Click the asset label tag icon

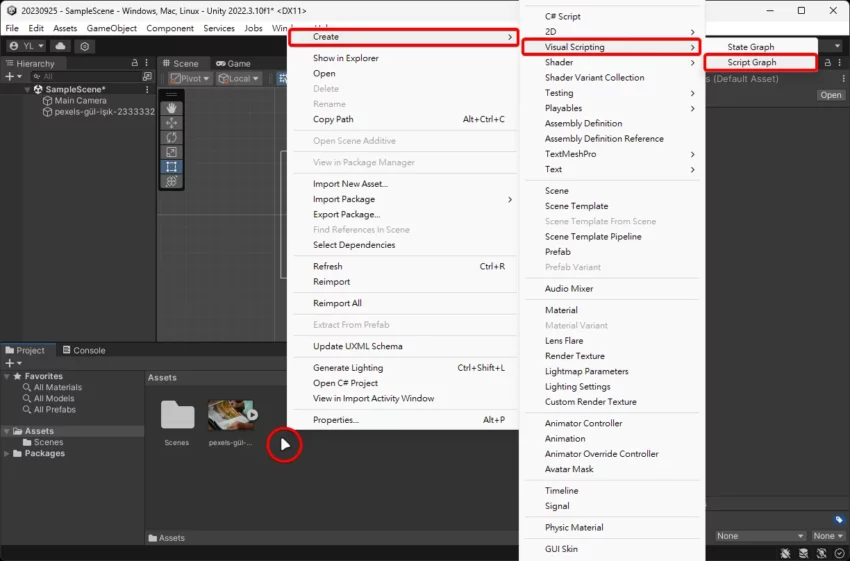[839, 519]
